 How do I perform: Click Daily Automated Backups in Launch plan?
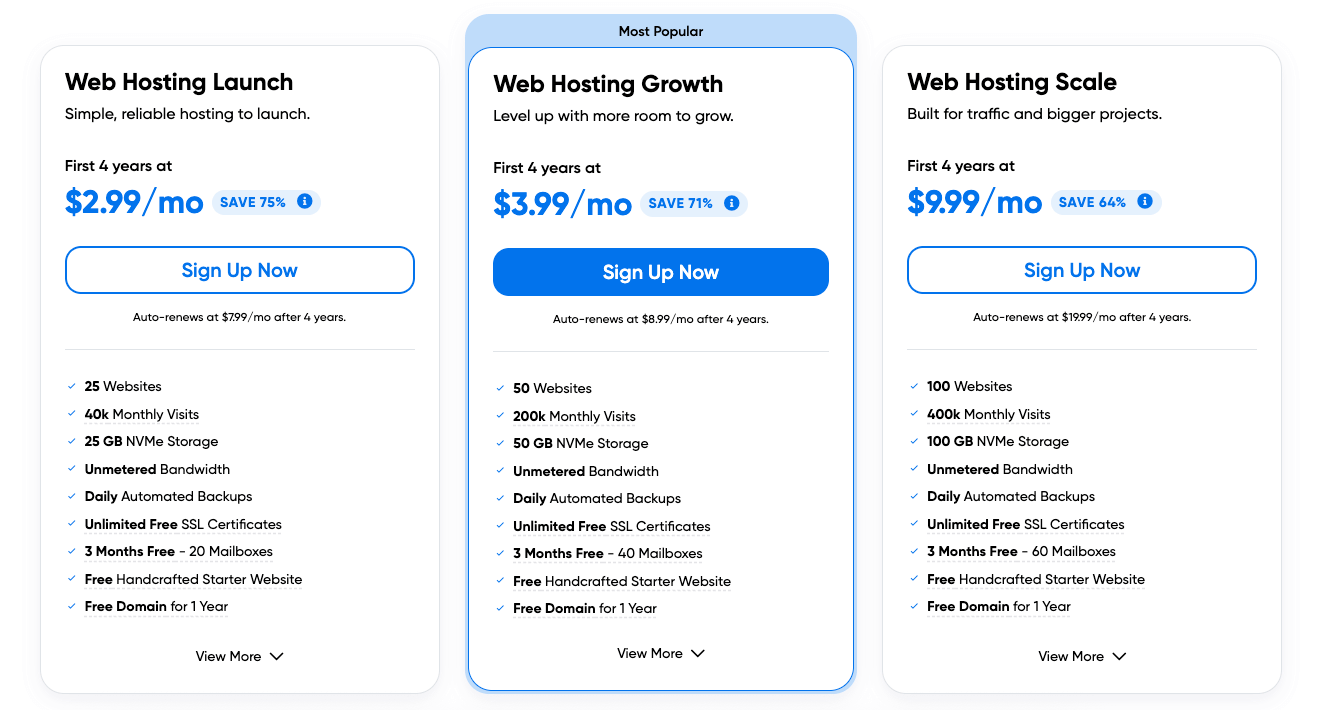(x=168, y=496)
